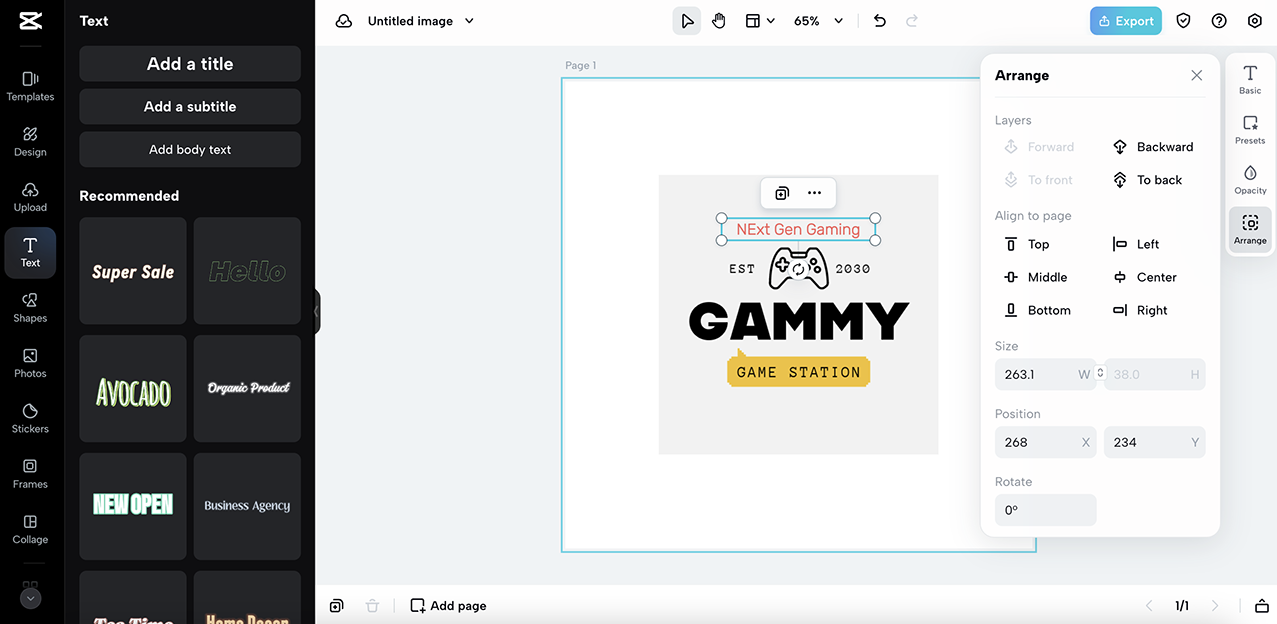The image size is (1277, 624).
Task: Open the help question mark icon
Action: [x=1219, y=21]
